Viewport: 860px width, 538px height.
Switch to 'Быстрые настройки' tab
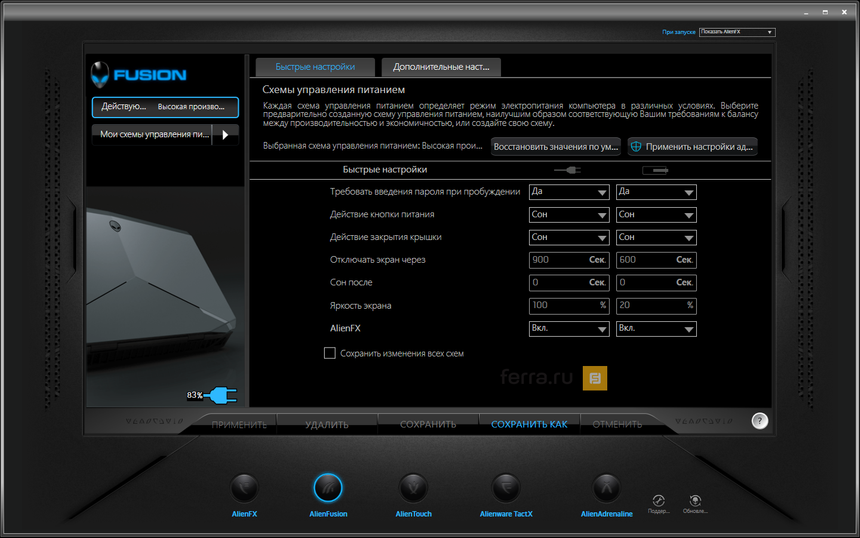coord(315,67)
